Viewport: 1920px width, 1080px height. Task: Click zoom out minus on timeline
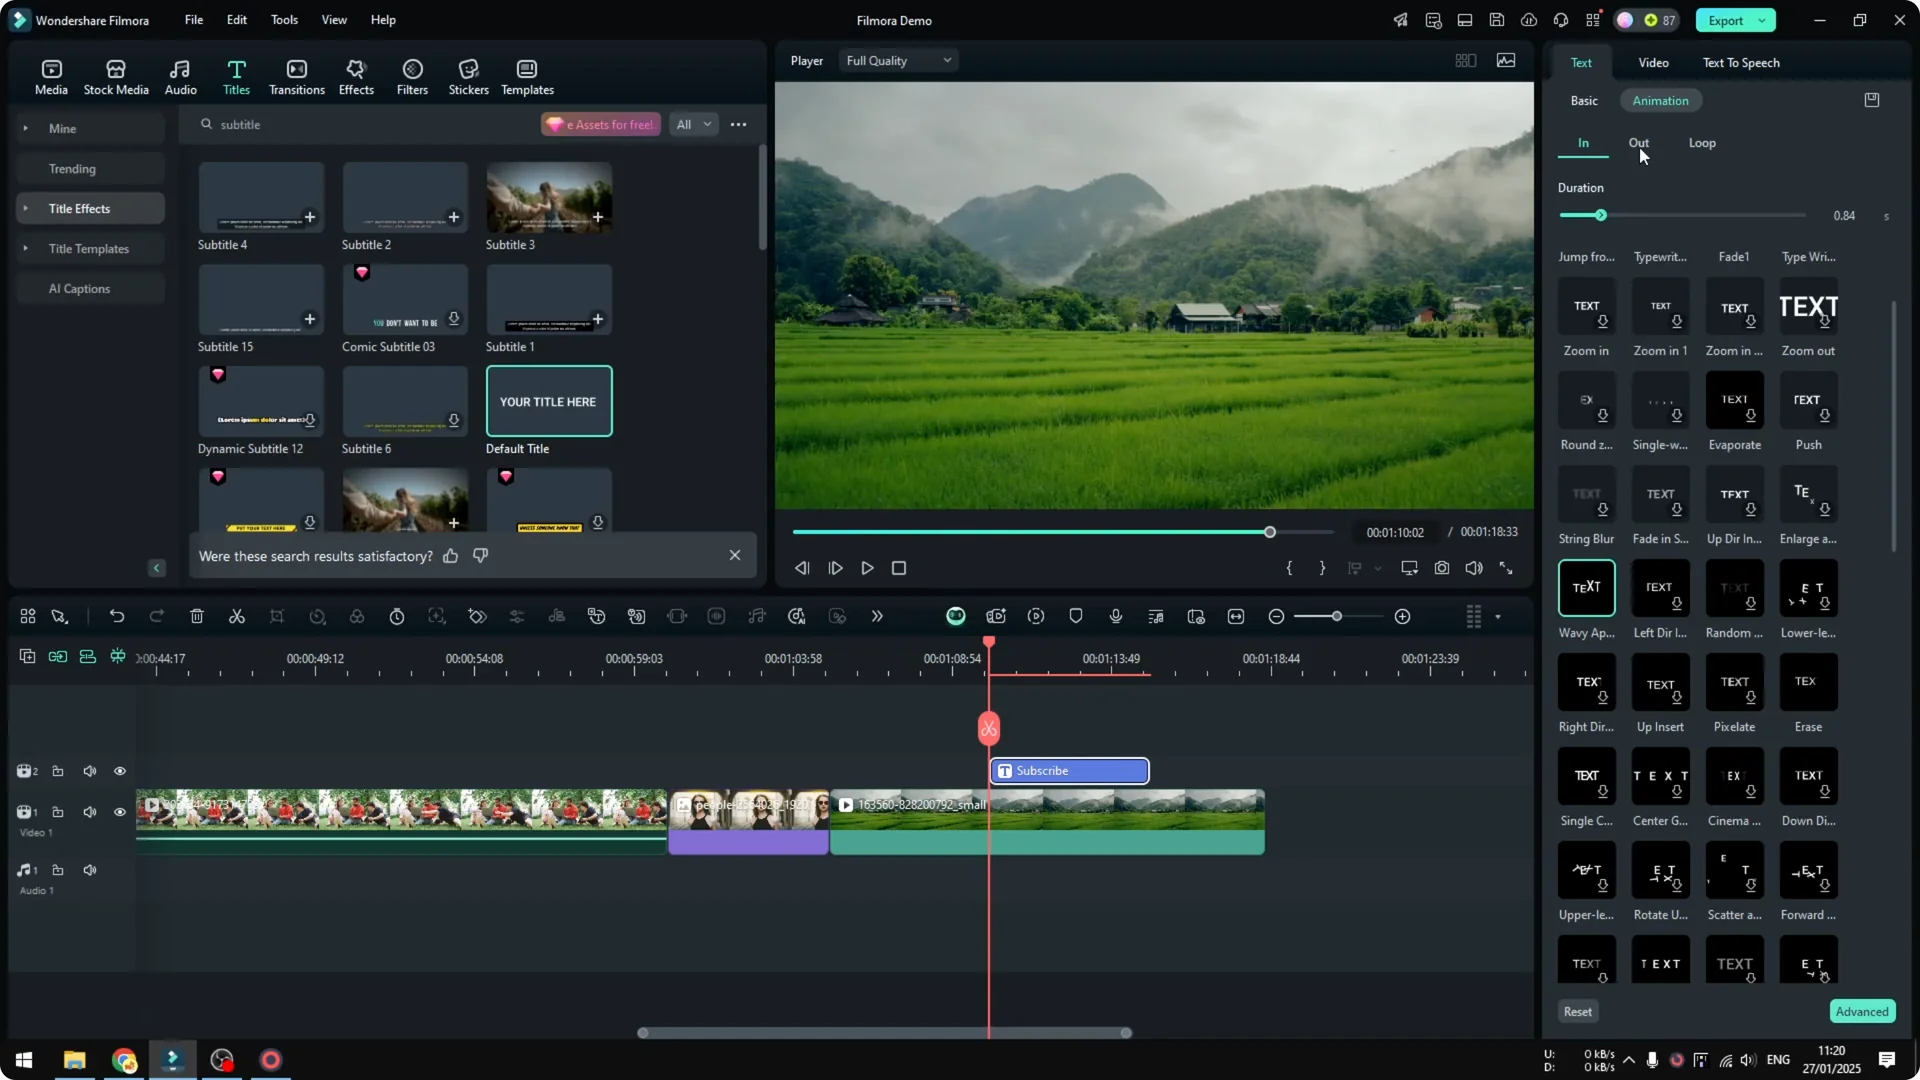[x=1276, y=616]
